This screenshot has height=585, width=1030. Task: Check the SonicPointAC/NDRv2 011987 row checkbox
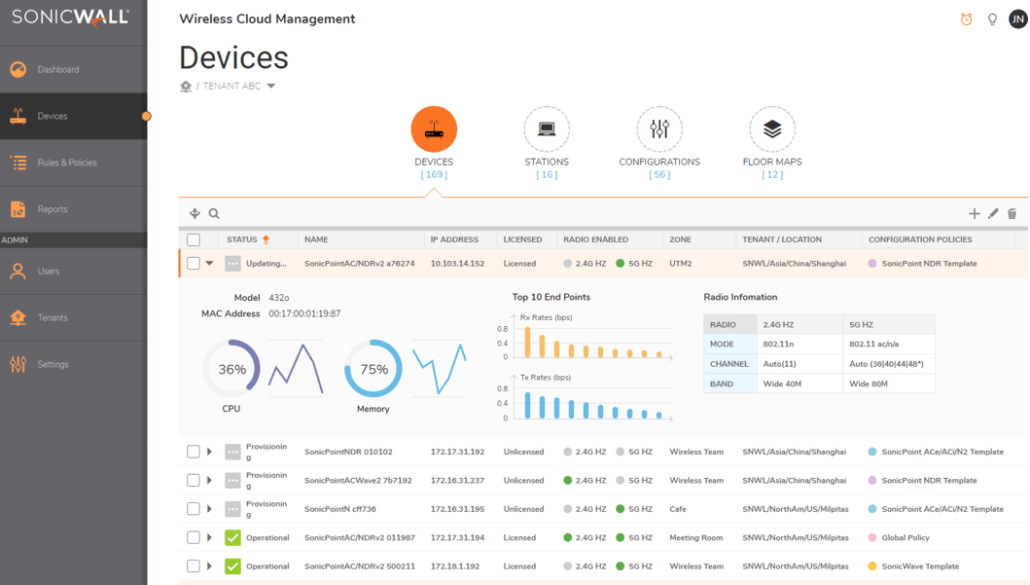point(193,538)
